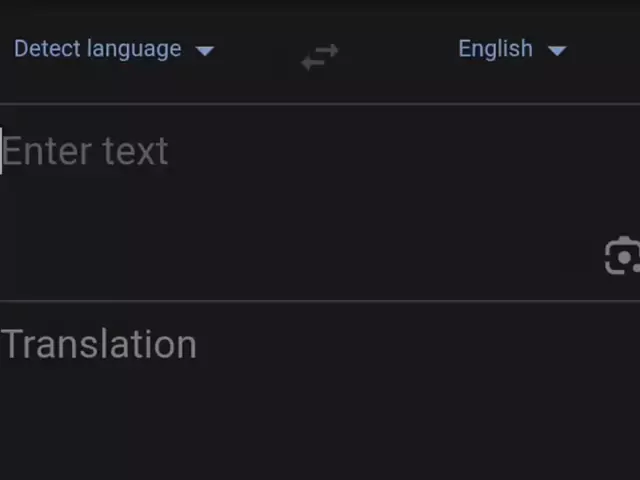Choose the Detect language option text
Viewport: 640px width, 480px height.
click(x=98, y=49)
